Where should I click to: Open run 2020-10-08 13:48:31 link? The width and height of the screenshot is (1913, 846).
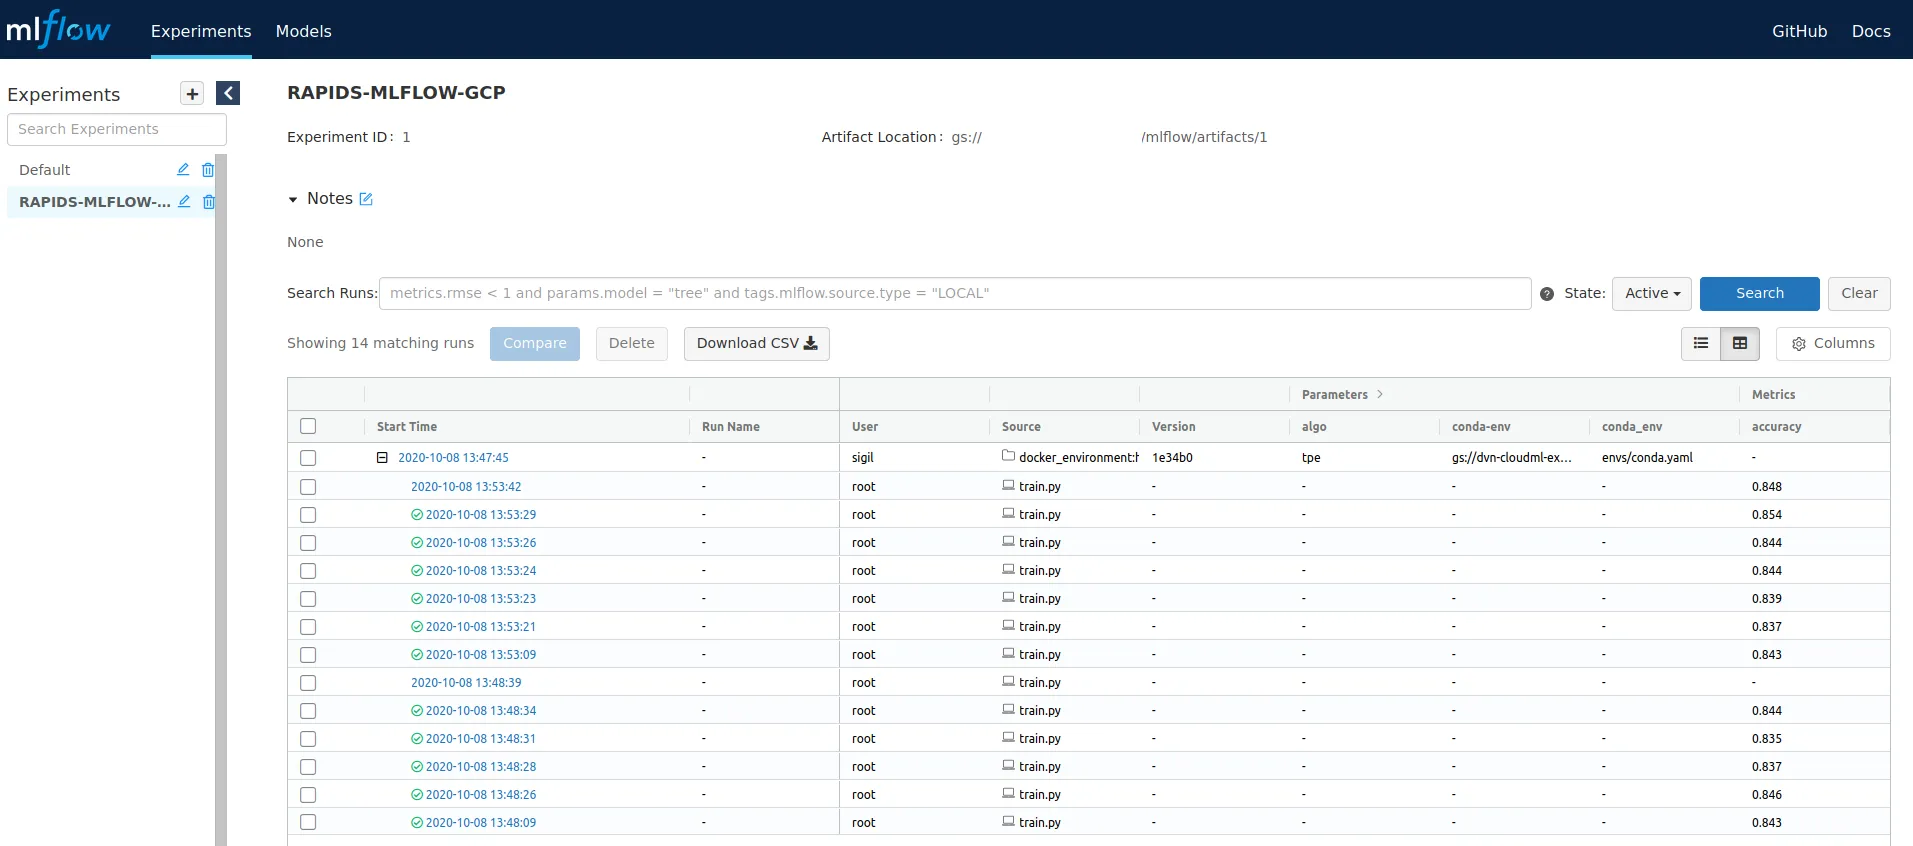[x=481, y=739]
